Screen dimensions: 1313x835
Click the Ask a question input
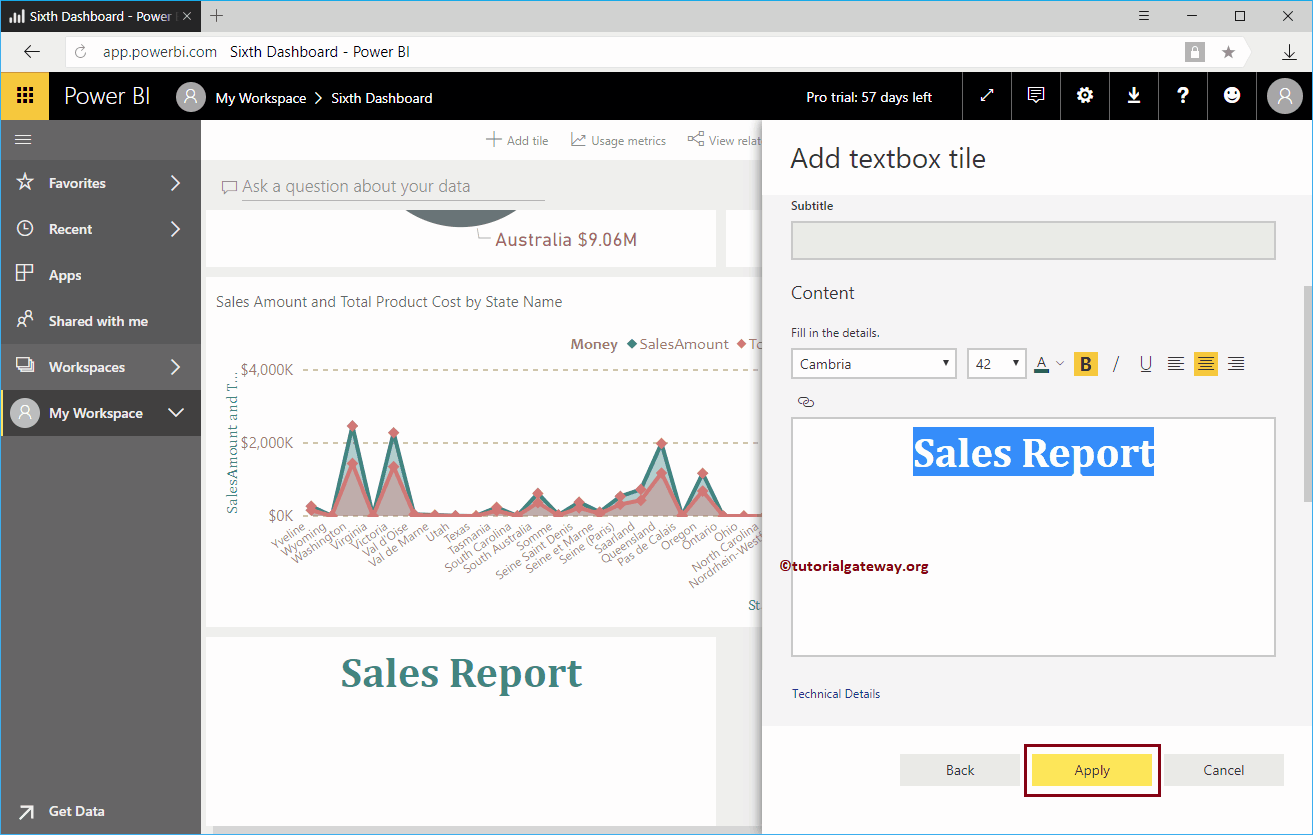point(393,186)
